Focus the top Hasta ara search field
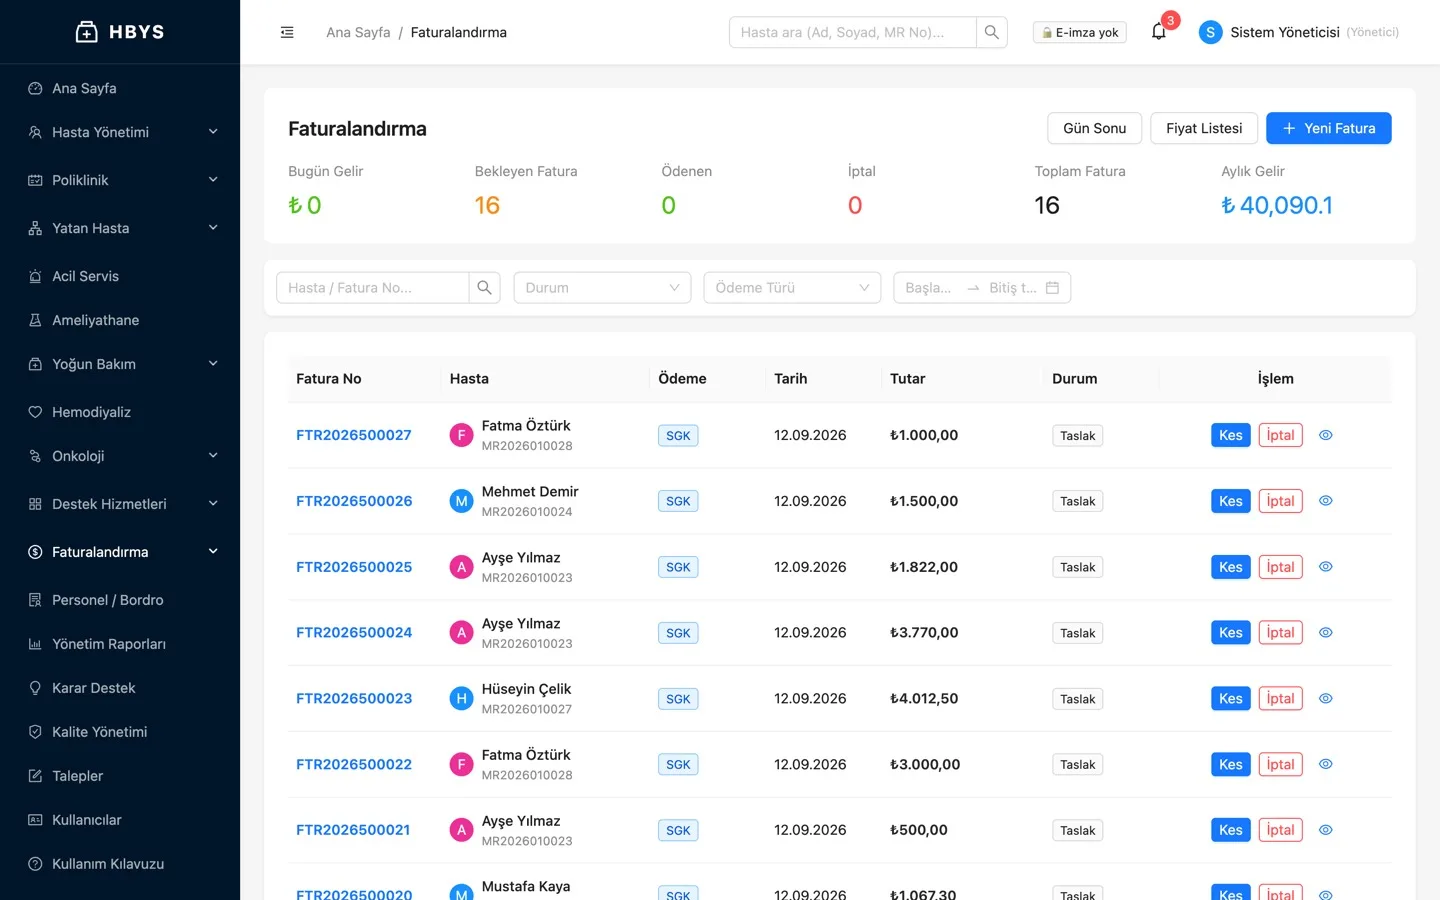 [853, 32]
